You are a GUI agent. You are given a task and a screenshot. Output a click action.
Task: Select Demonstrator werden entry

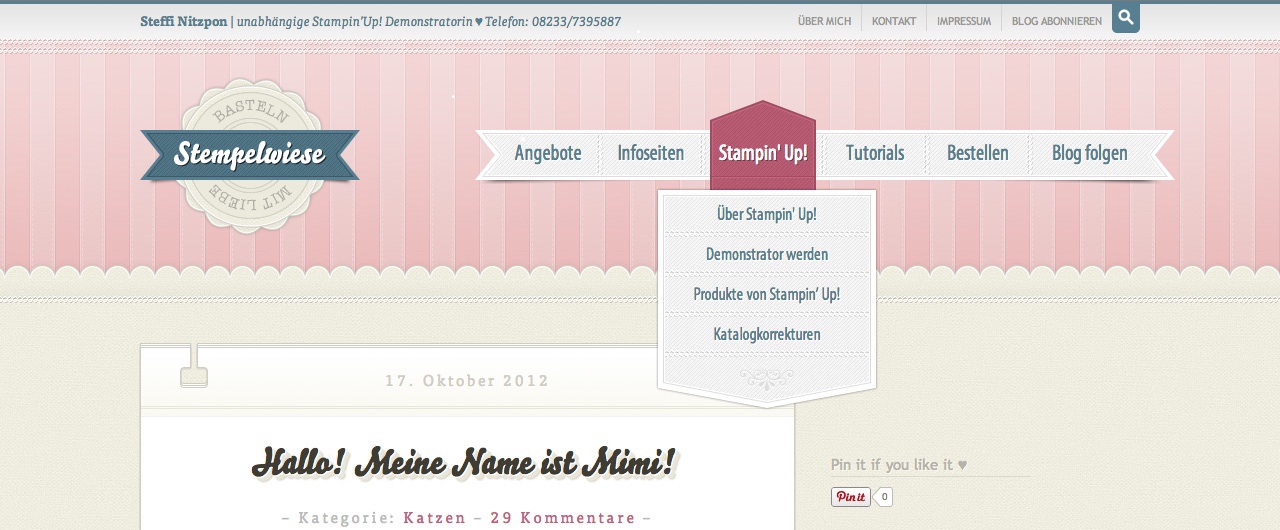(x=767, y=254)
